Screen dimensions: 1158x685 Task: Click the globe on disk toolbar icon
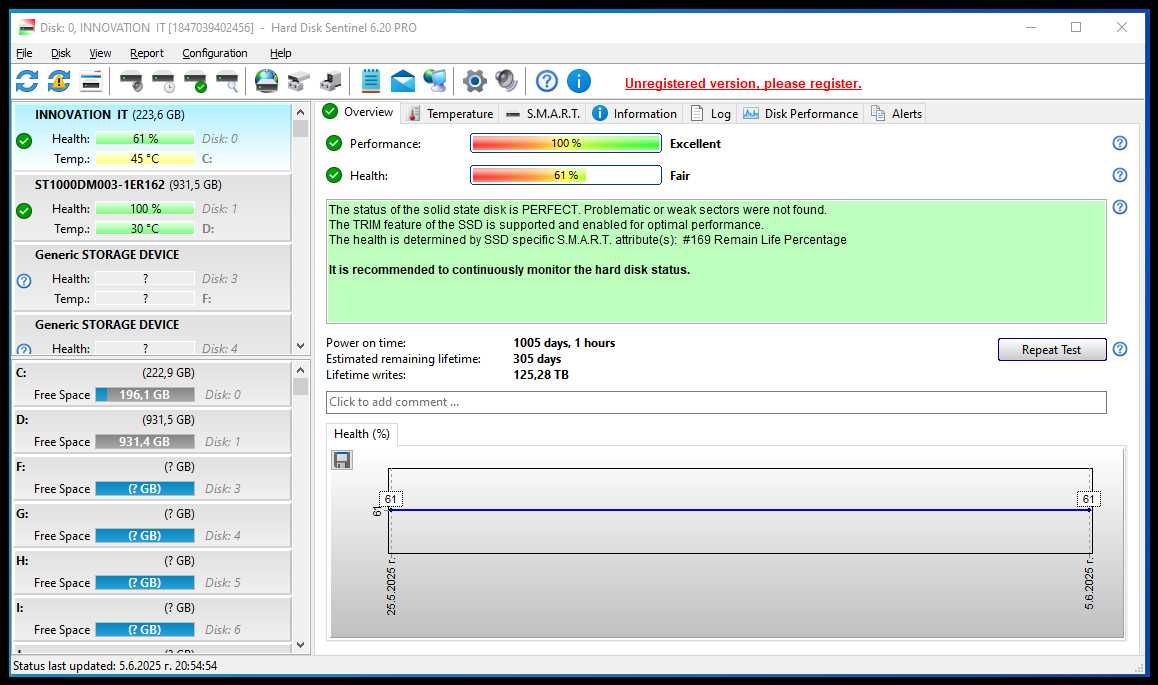tap(267, 81)
